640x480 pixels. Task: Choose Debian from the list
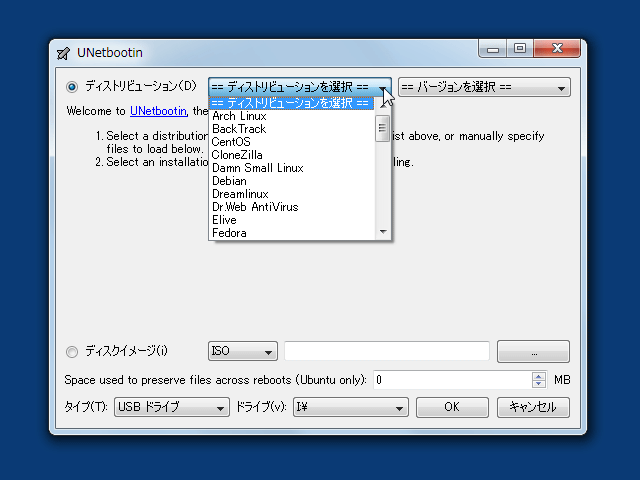click(291, 181)
